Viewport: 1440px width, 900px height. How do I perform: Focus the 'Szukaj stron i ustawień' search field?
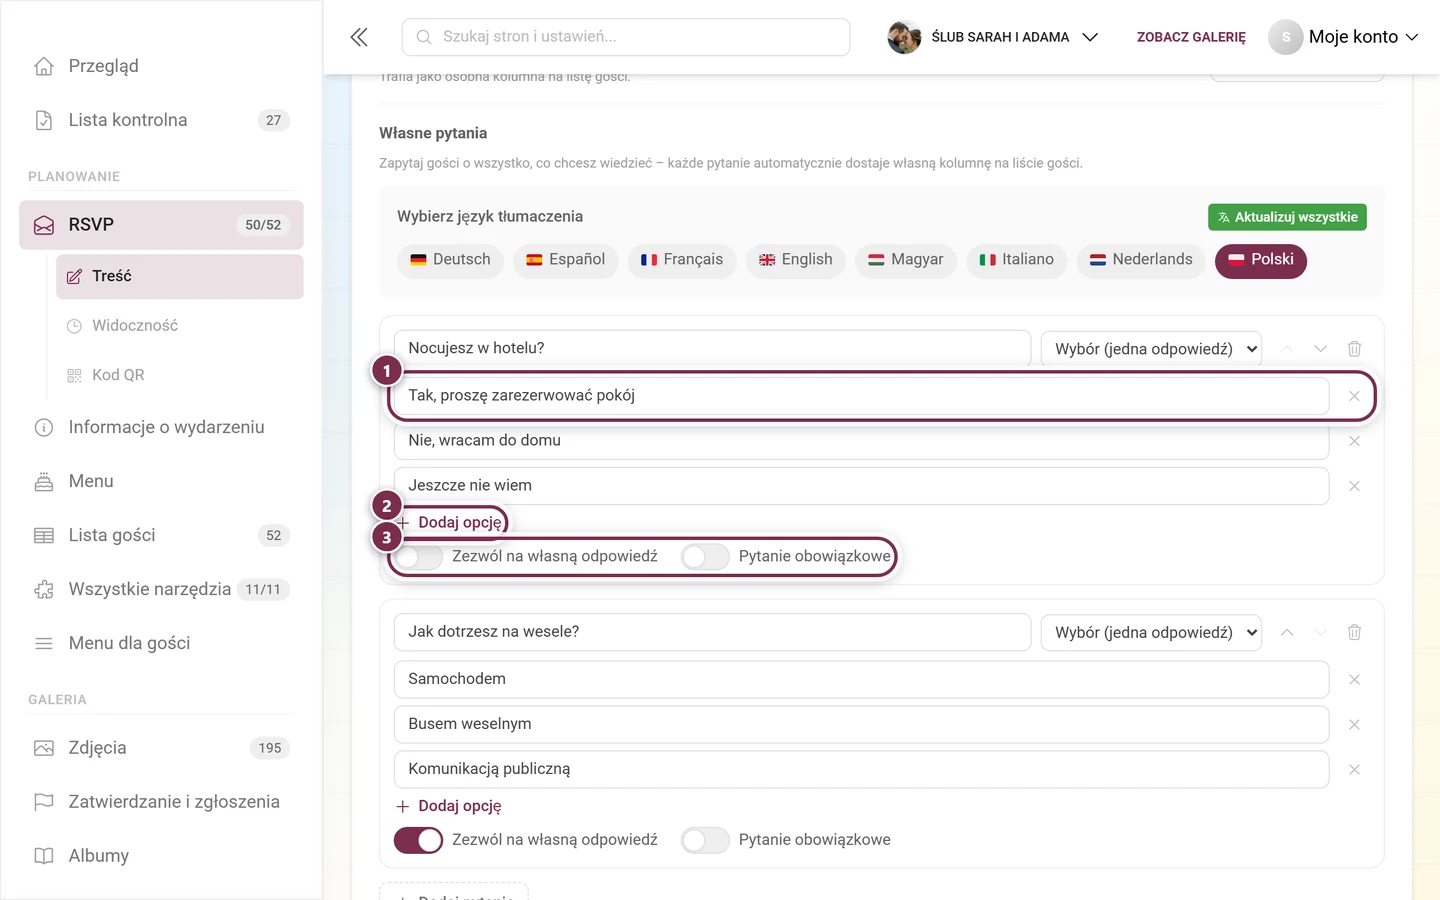(626, 37)
